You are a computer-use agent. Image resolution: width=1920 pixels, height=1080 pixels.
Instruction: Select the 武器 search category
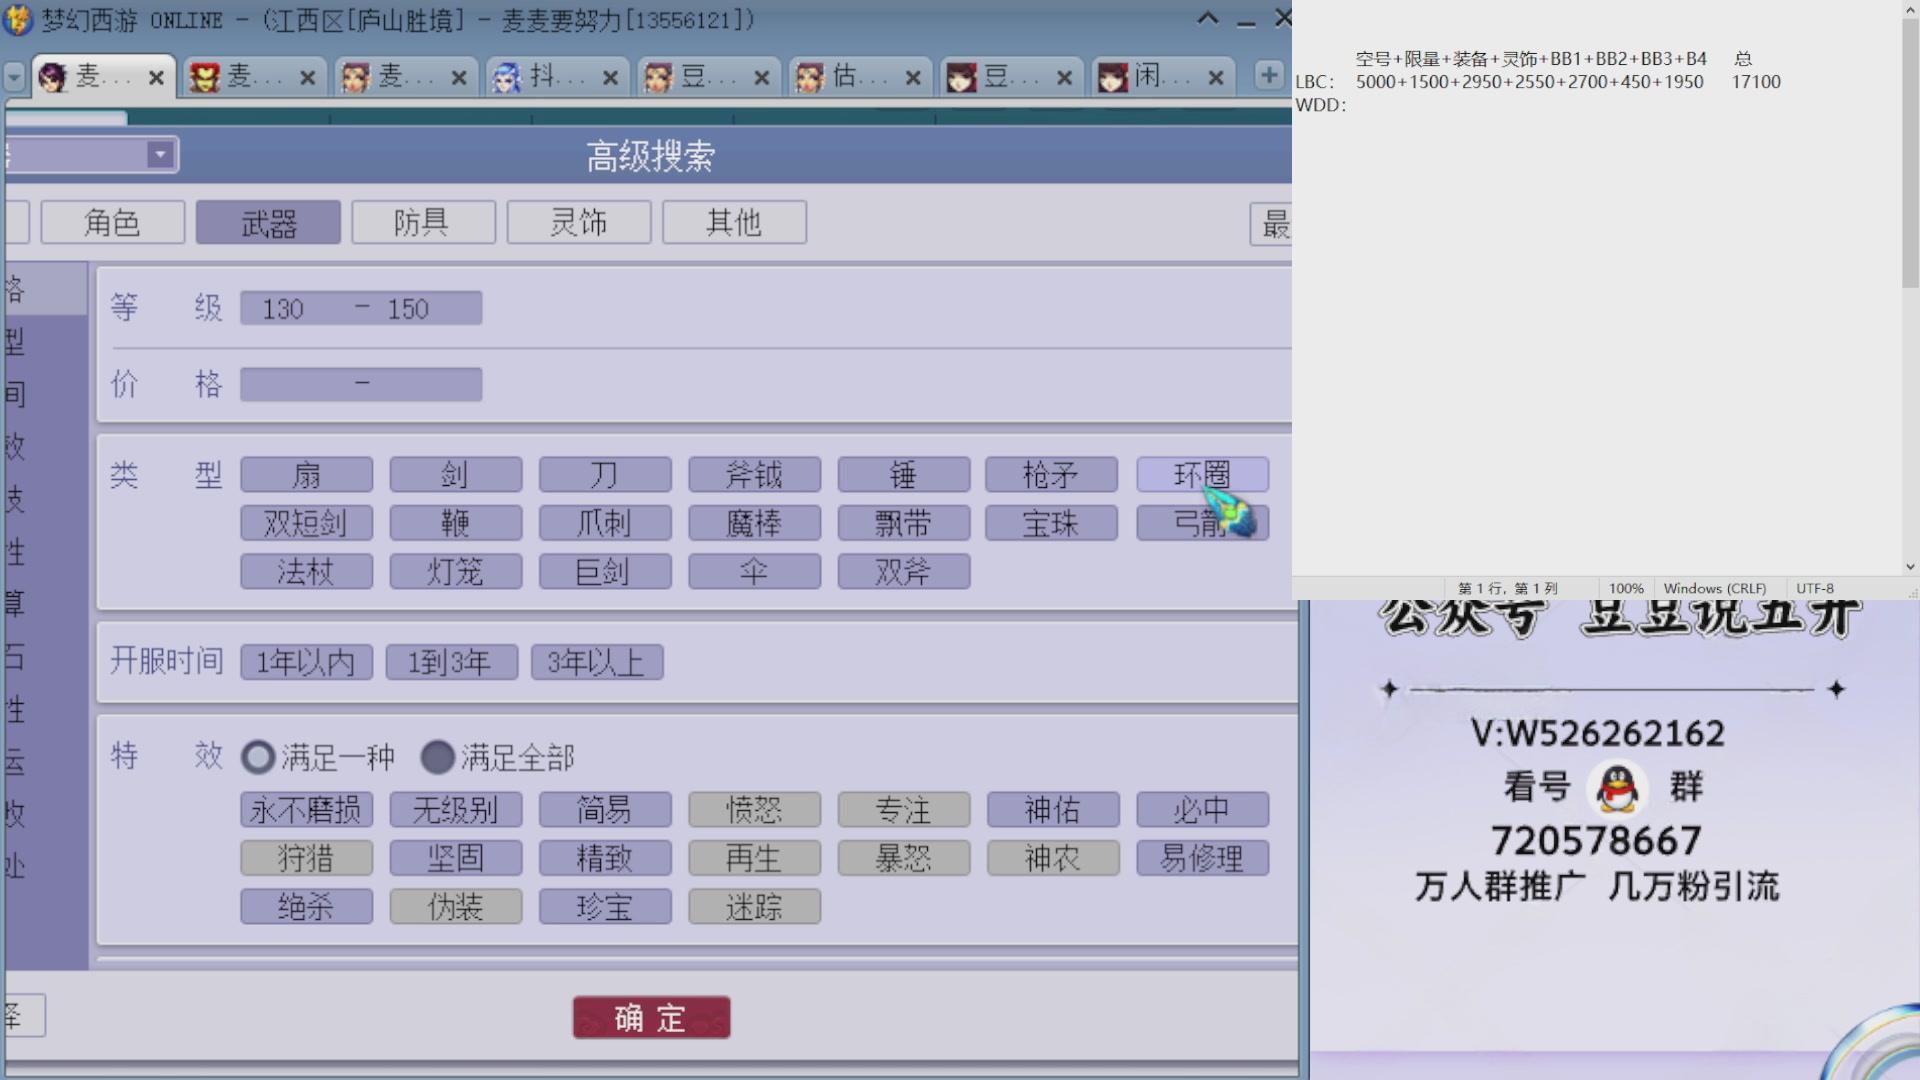[268, 222]
